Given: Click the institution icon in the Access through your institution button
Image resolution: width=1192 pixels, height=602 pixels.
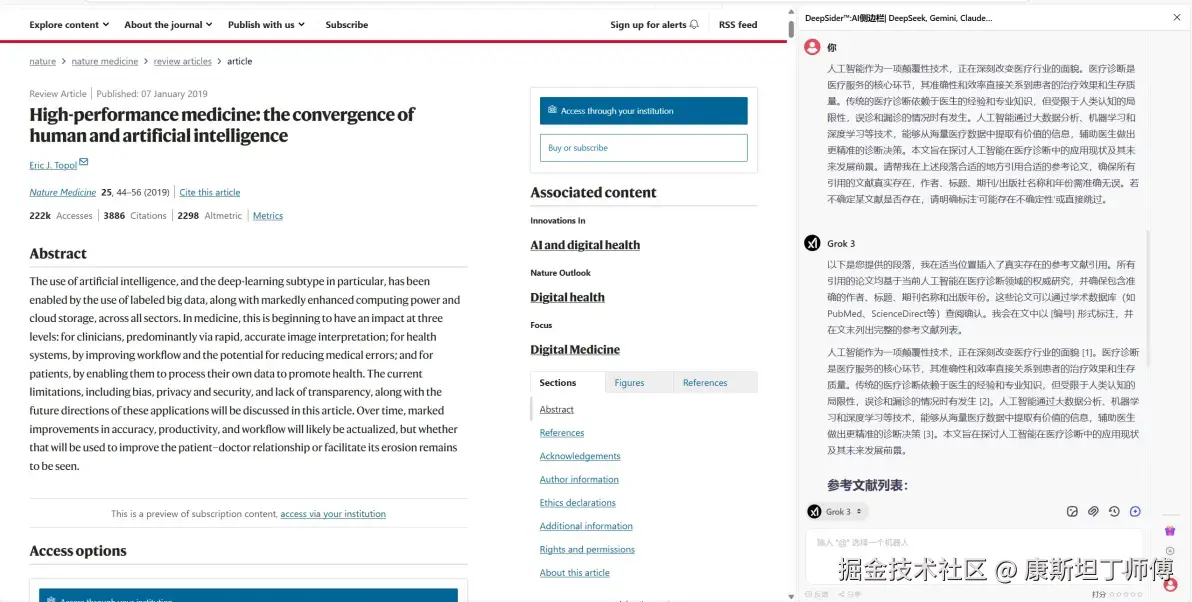Looking at the screenshot, I should tap(553, 111).
